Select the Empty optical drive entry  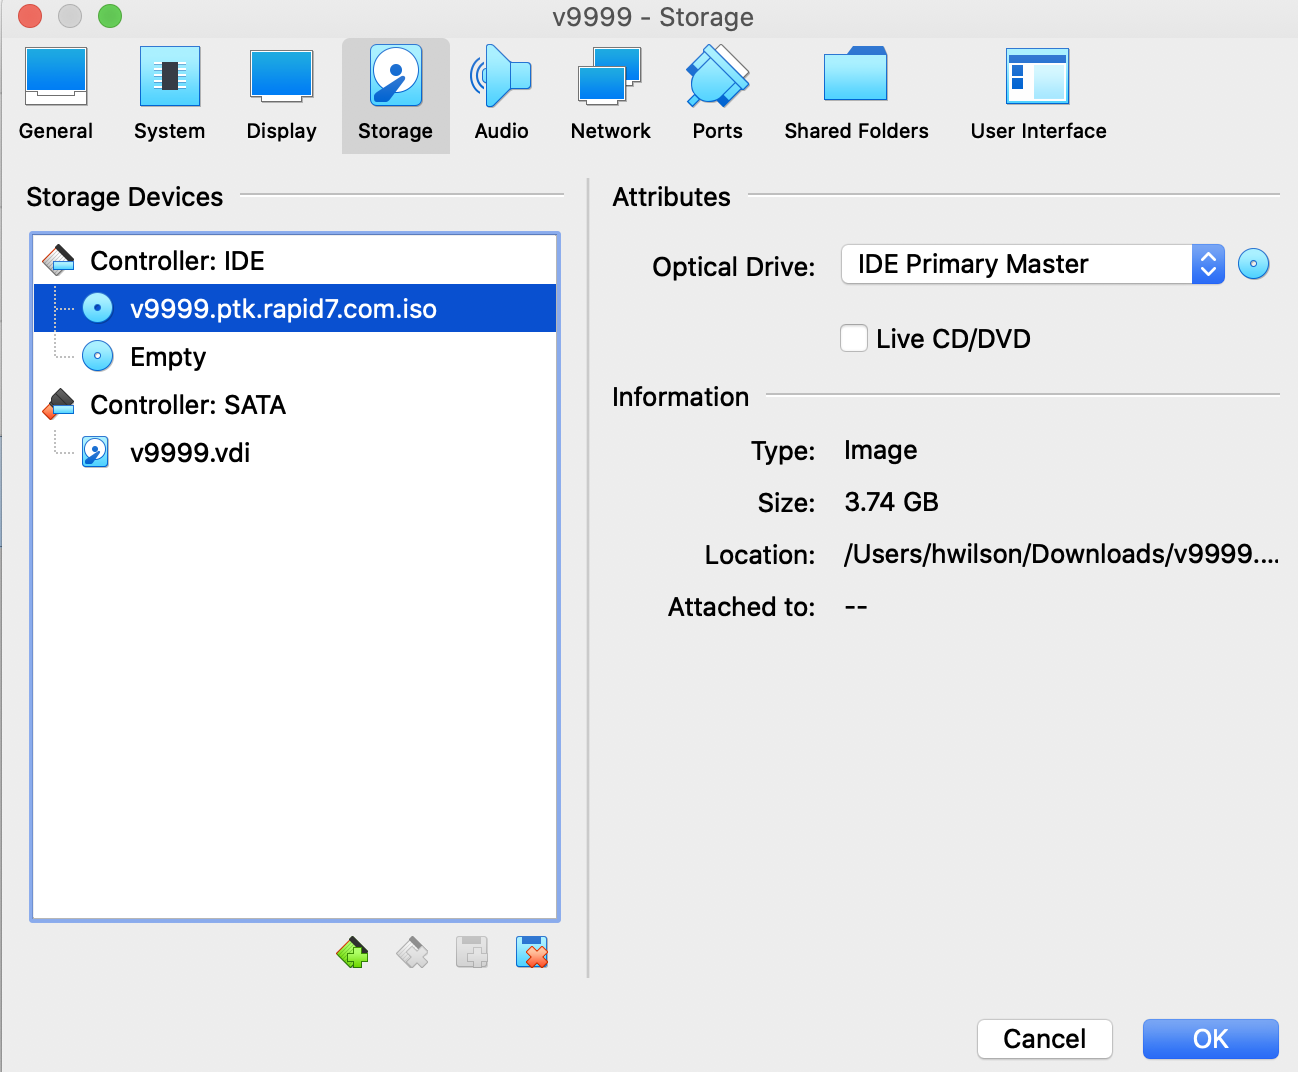[168, 357]
